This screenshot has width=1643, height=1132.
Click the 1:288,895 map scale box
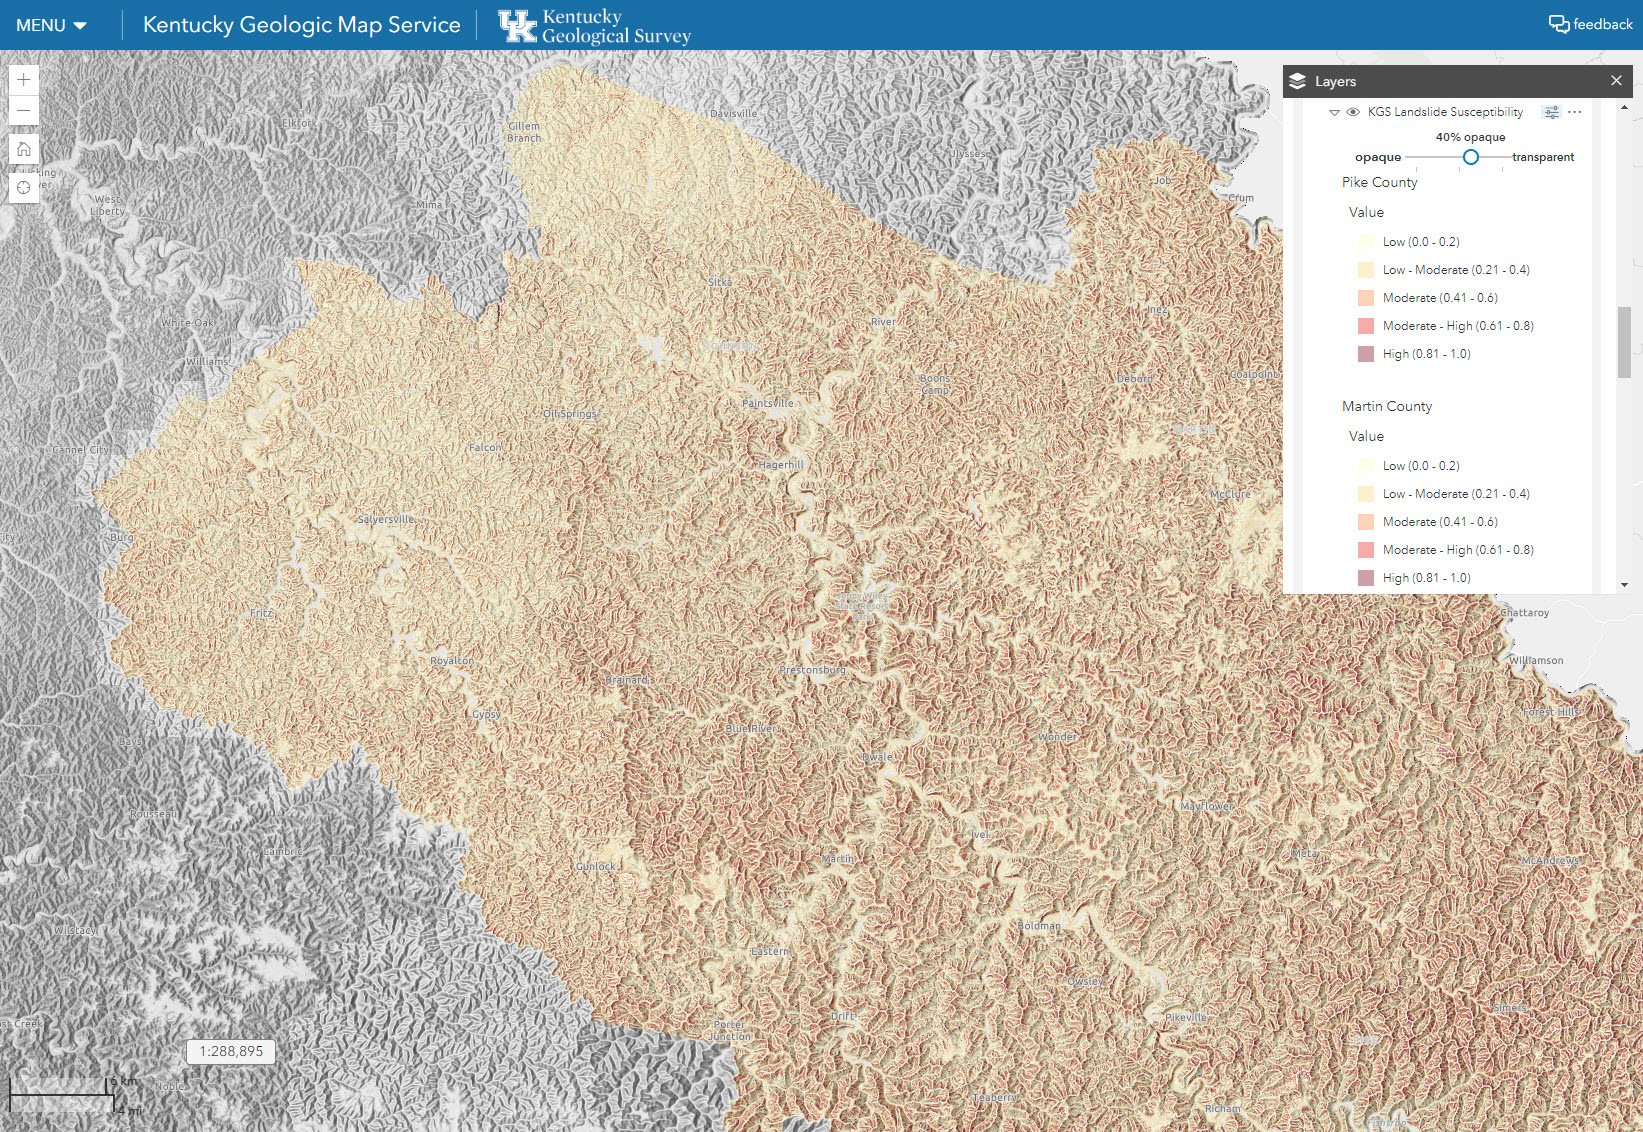[x=231, y=1051]
